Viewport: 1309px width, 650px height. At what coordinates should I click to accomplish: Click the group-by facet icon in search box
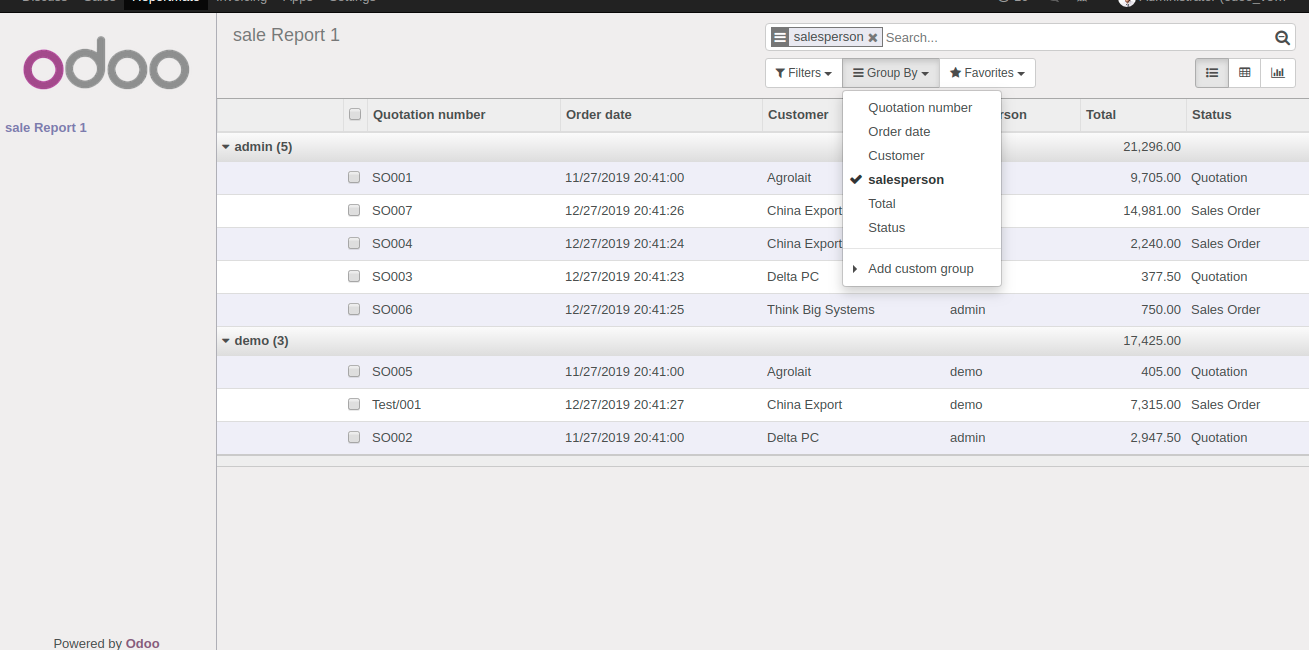click(780, 37)
